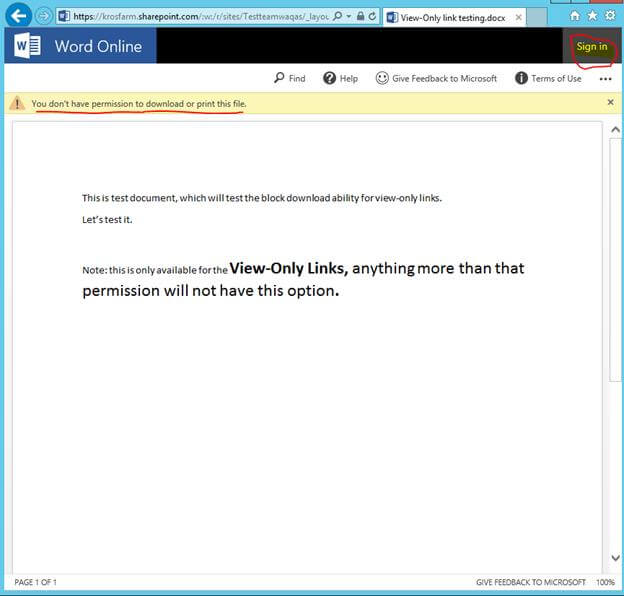624x596 pixels.
Task: Click the security lock icon
Action: (360, 16)
